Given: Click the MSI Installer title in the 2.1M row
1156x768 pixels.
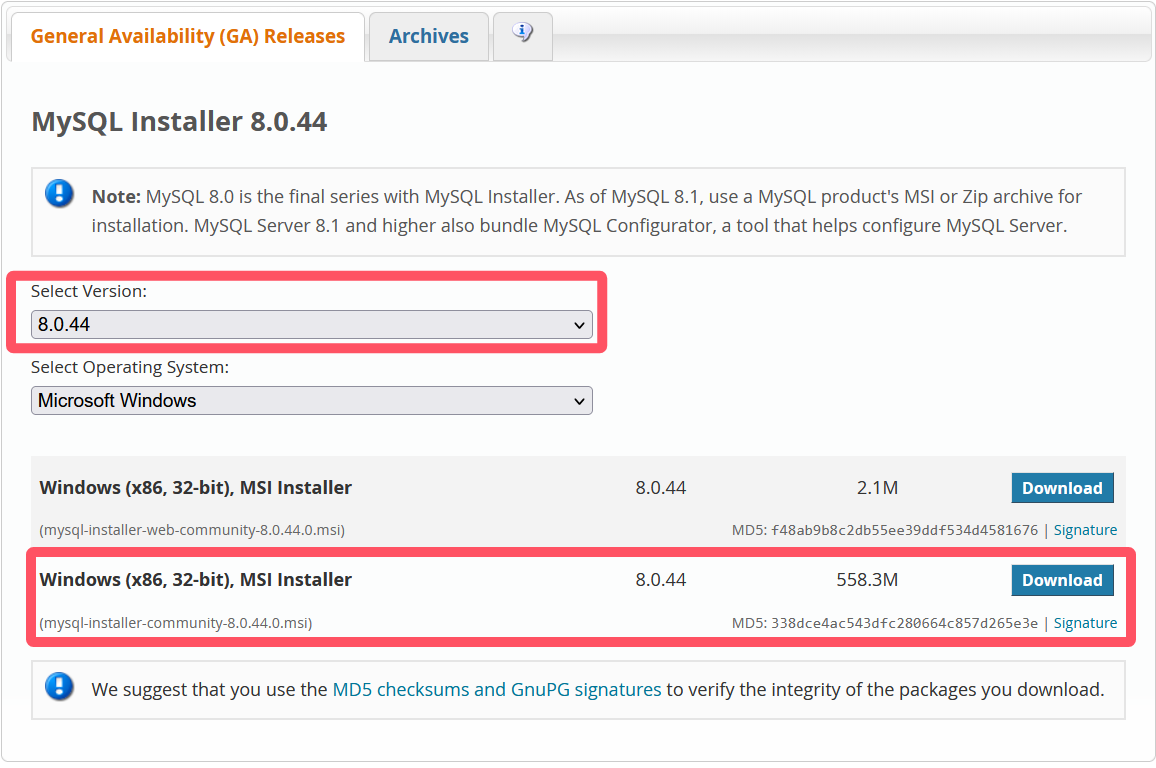Looking at the screenshot, I should (195, 488).
